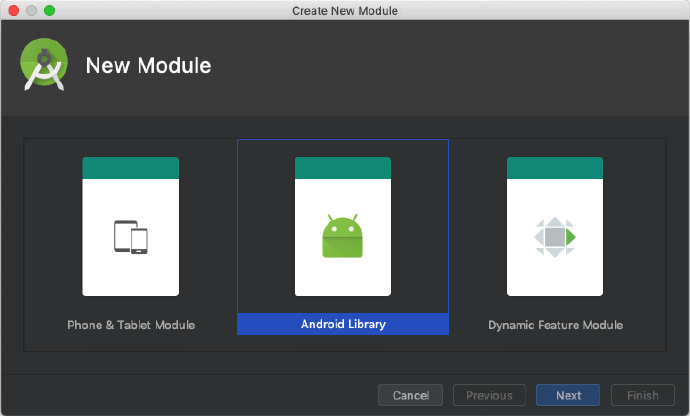Click the Phone & Tablet Module label
Image resolution: width=690 pixels, height=416 pixels.
tap(131, 325)
